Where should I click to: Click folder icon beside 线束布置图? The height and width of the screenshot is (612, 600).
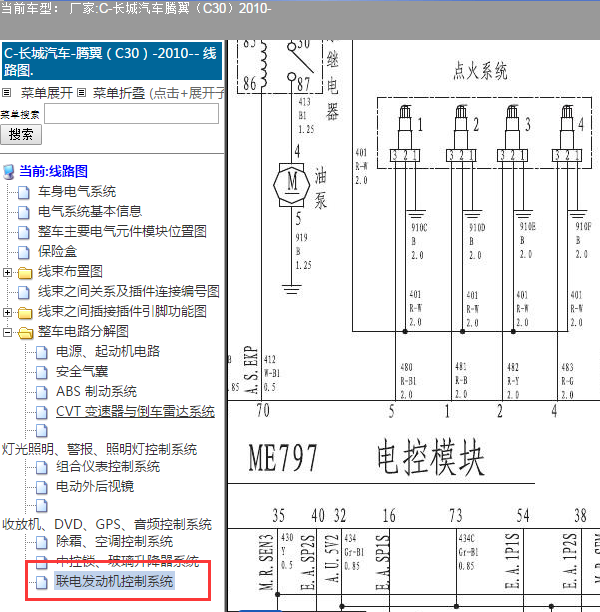tap(25, 272)
